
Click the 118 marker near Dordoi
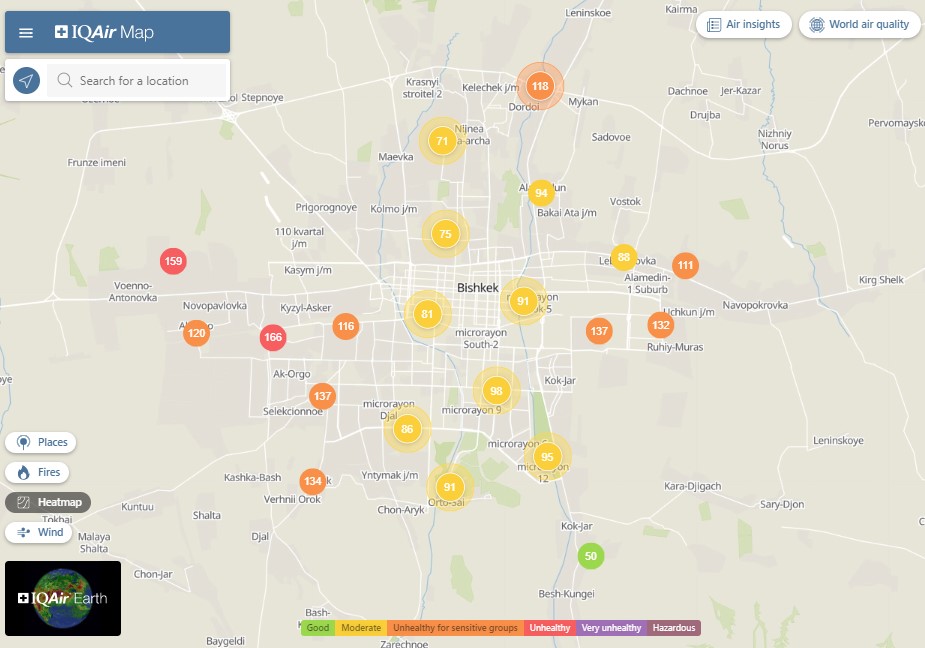click(540, 86)
